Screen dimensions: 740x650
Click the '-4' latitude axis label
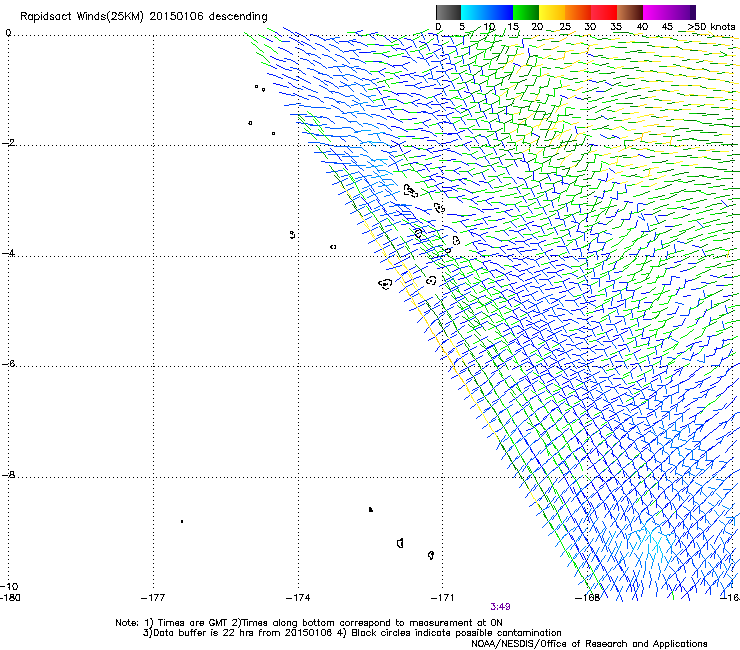click(8, 253)
